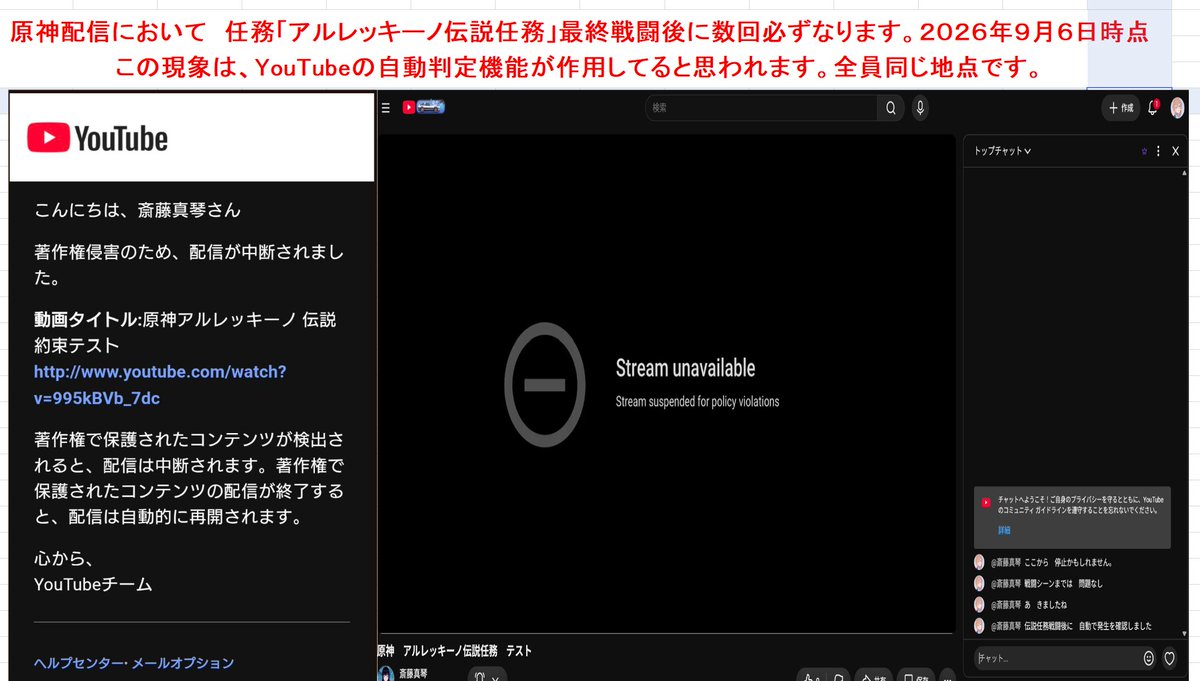1200x681 pixels.
Task: Click the 詳細 link in chat notice
Action: [1004, 530]
